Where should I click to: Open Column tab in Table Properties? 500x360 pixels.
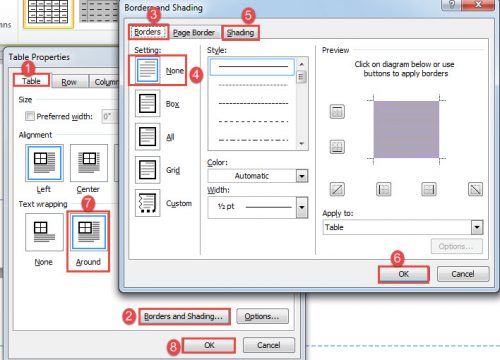105,82
